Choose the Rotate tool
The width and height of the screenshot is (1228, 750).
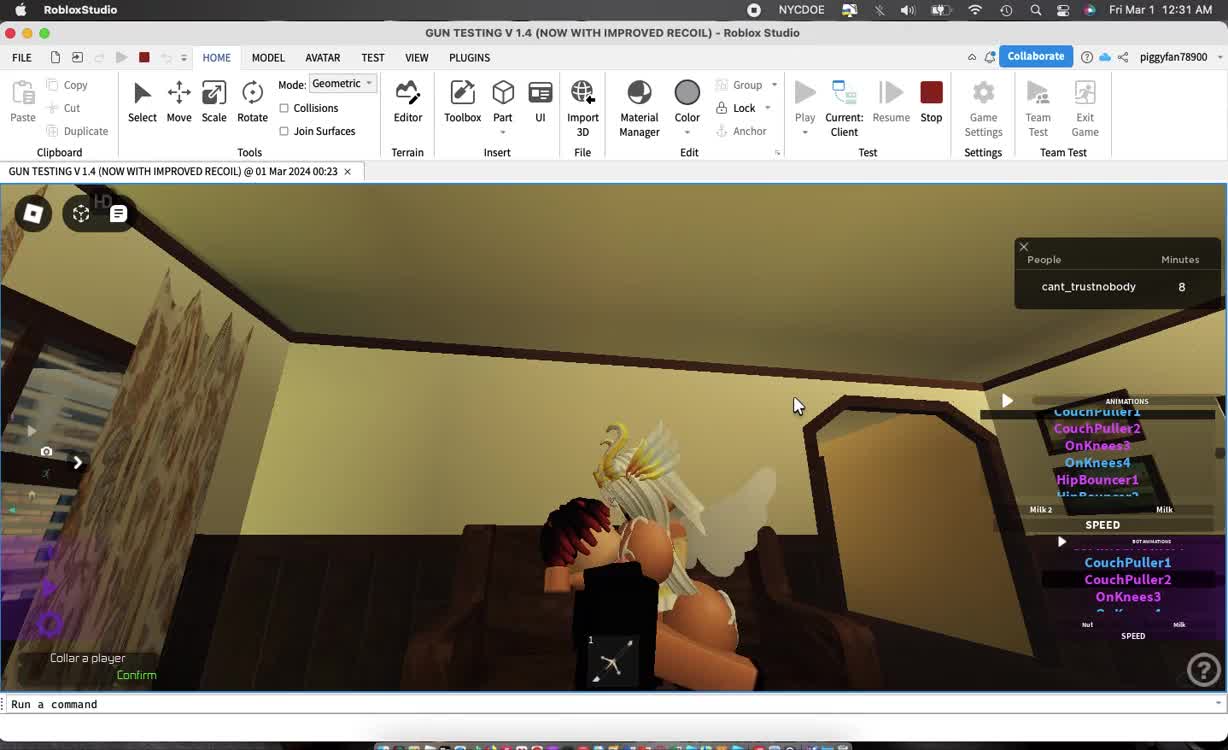[x=252, y=102]
